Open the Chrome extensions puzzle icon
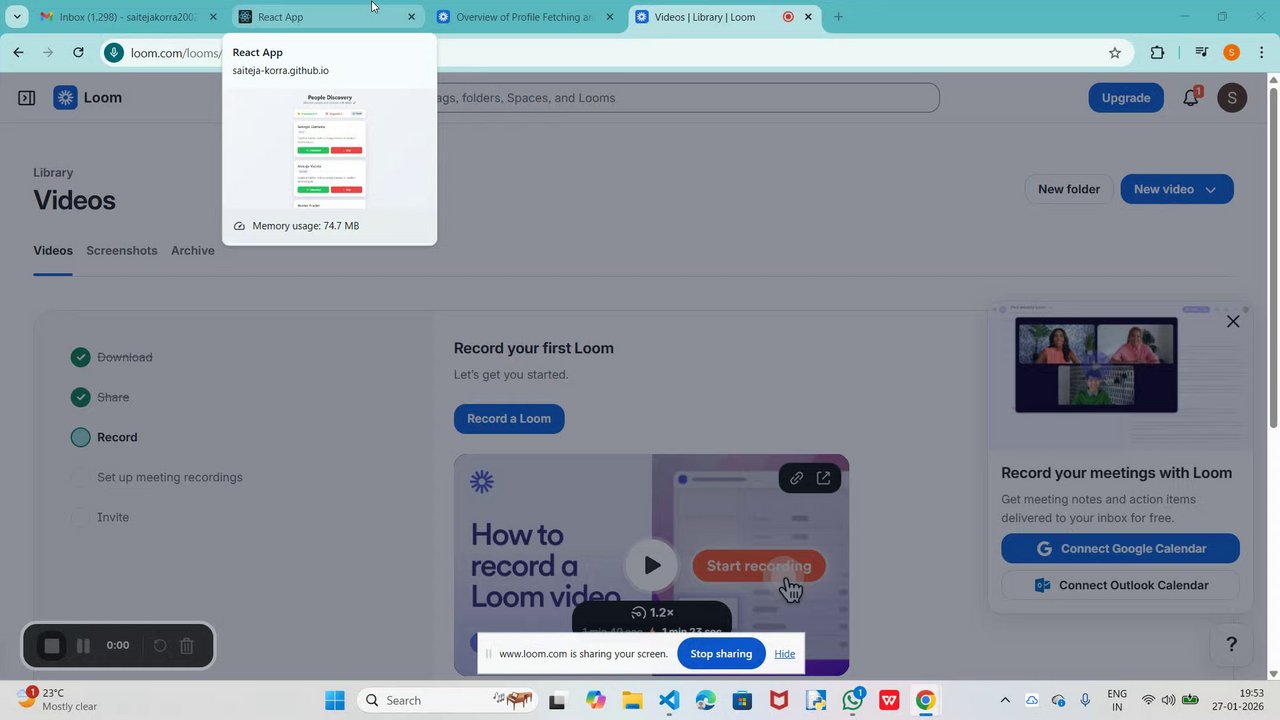Image resolution: width=1280 pixels, height=720 pixels. coord(1158,53)
